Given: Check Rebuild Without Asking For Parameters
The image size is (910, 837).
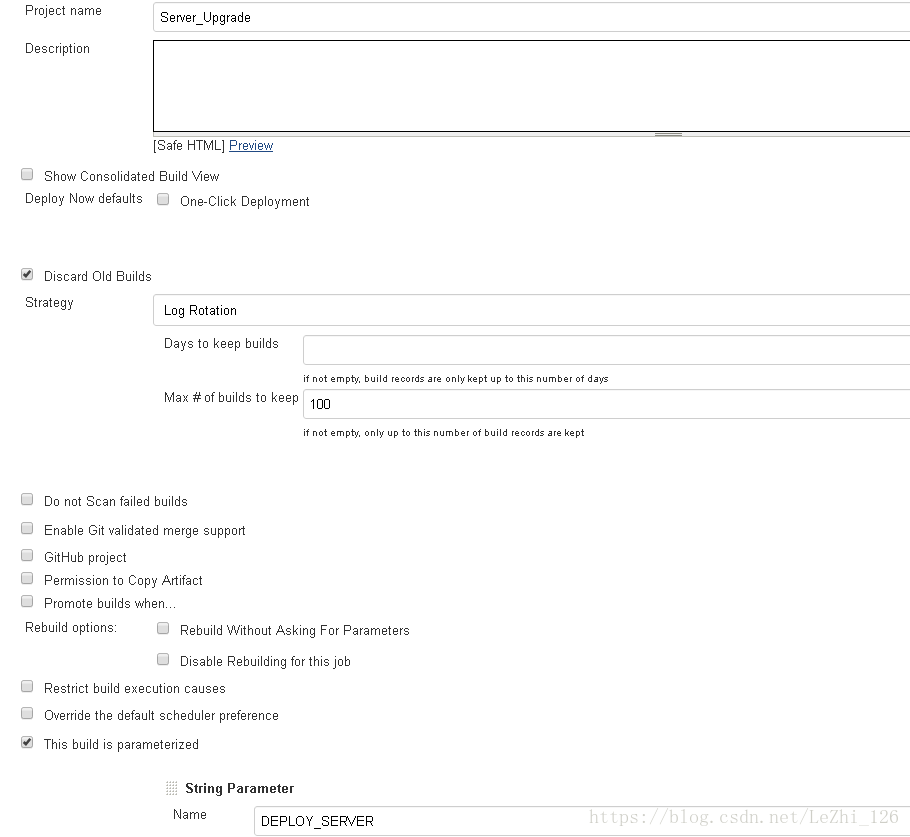Looking at the screenshot, I should tap(163, 629).
